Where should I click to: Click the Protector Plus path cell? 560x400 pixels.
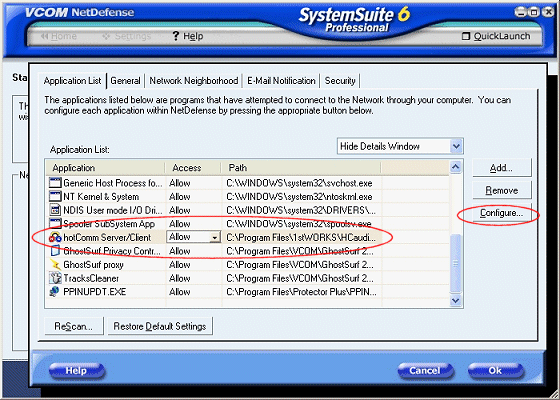coord(301,292)
